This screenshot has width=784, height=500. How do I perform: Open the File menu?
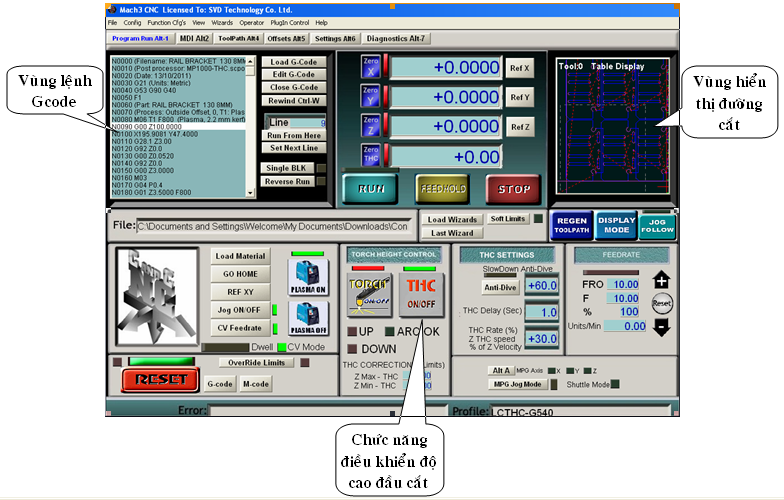pos(112,22)
